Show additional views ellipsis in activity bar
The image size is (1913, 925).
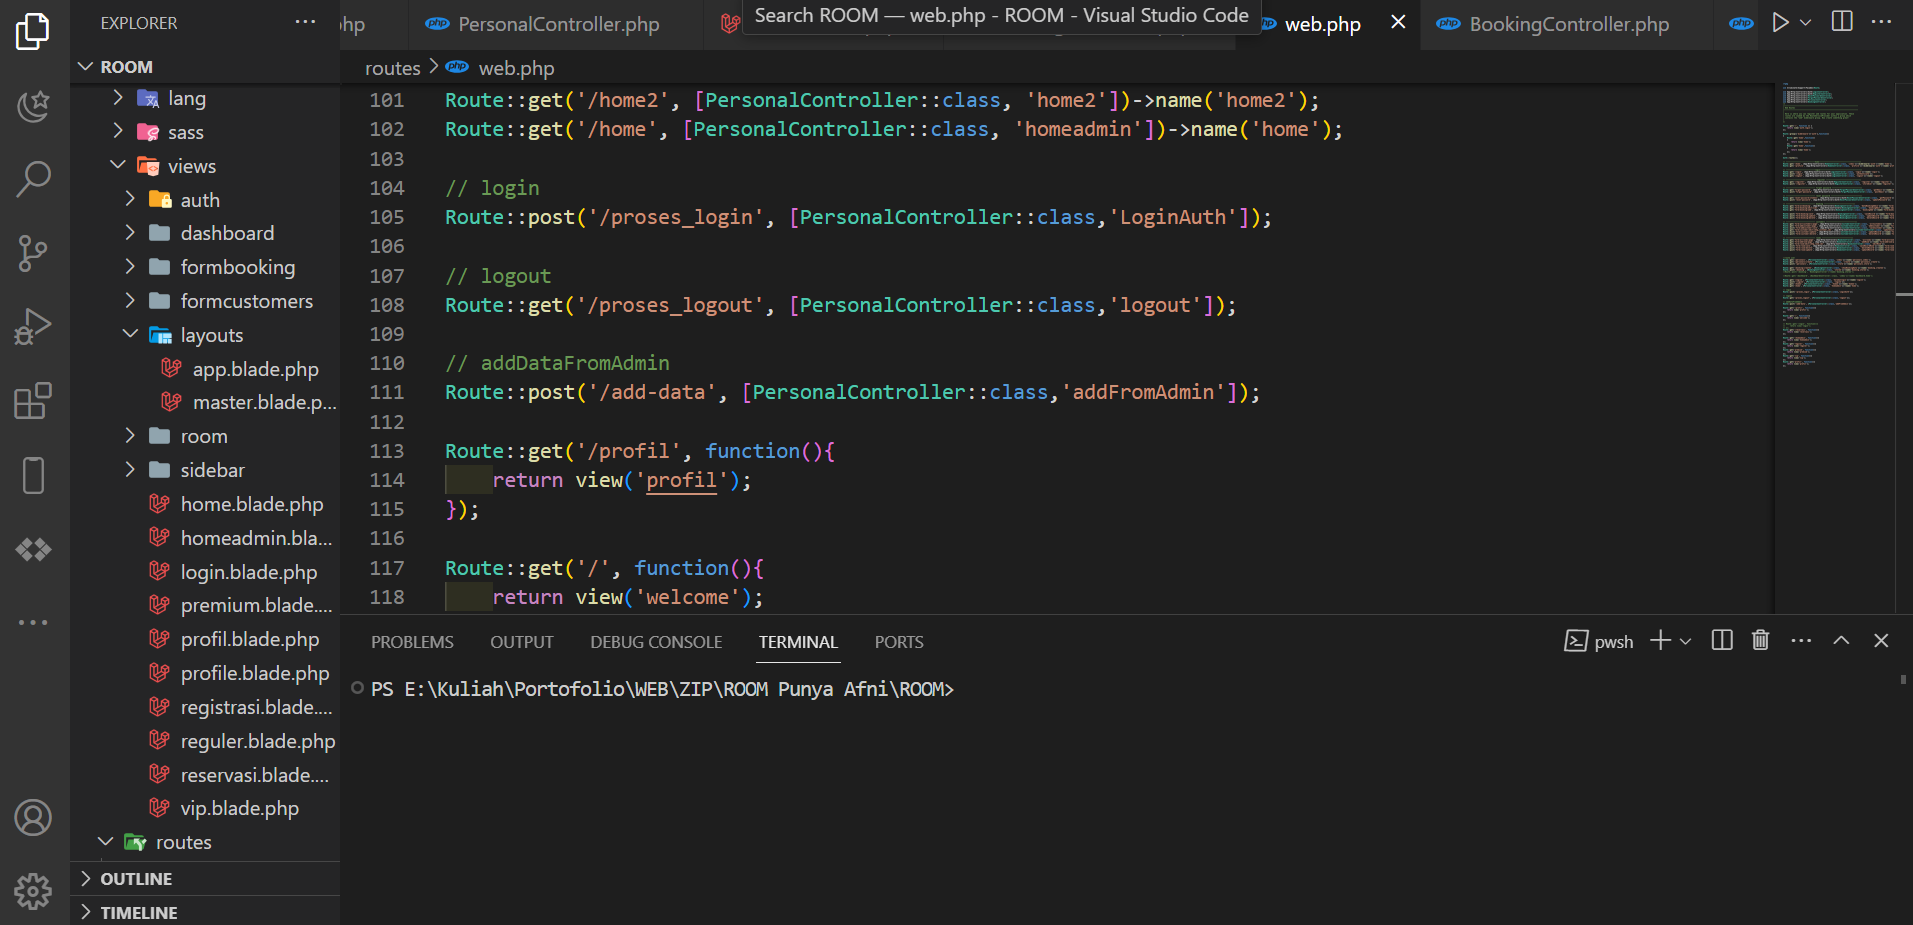click(33, 622)
